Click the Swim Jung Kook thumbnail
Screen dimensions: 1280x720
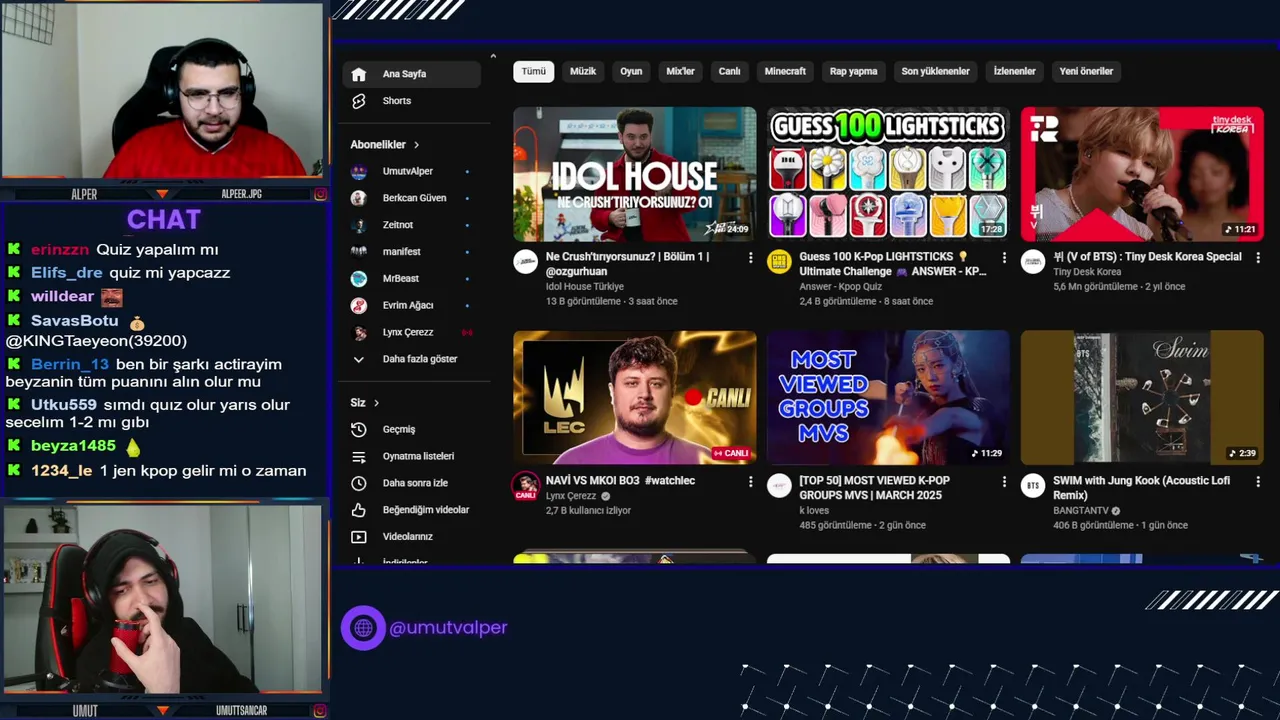(x=1142, y=398)
